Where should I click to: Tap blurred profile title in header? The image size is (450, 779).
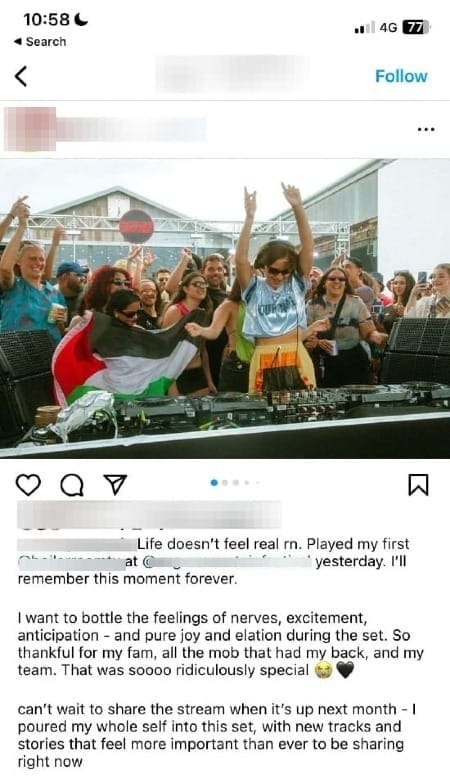(x=231, y=75)
